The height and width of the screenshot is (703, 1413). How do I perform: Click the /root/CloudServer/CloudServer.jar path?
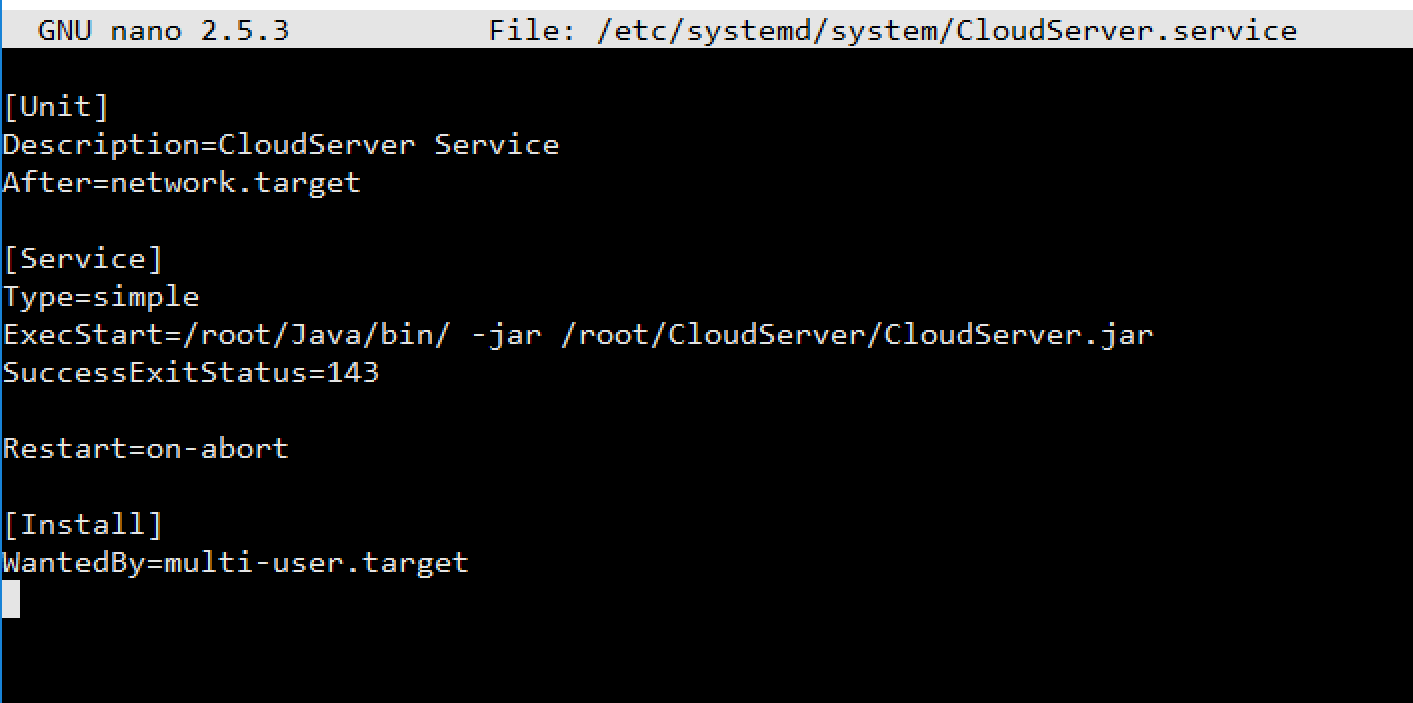point(856,335)
